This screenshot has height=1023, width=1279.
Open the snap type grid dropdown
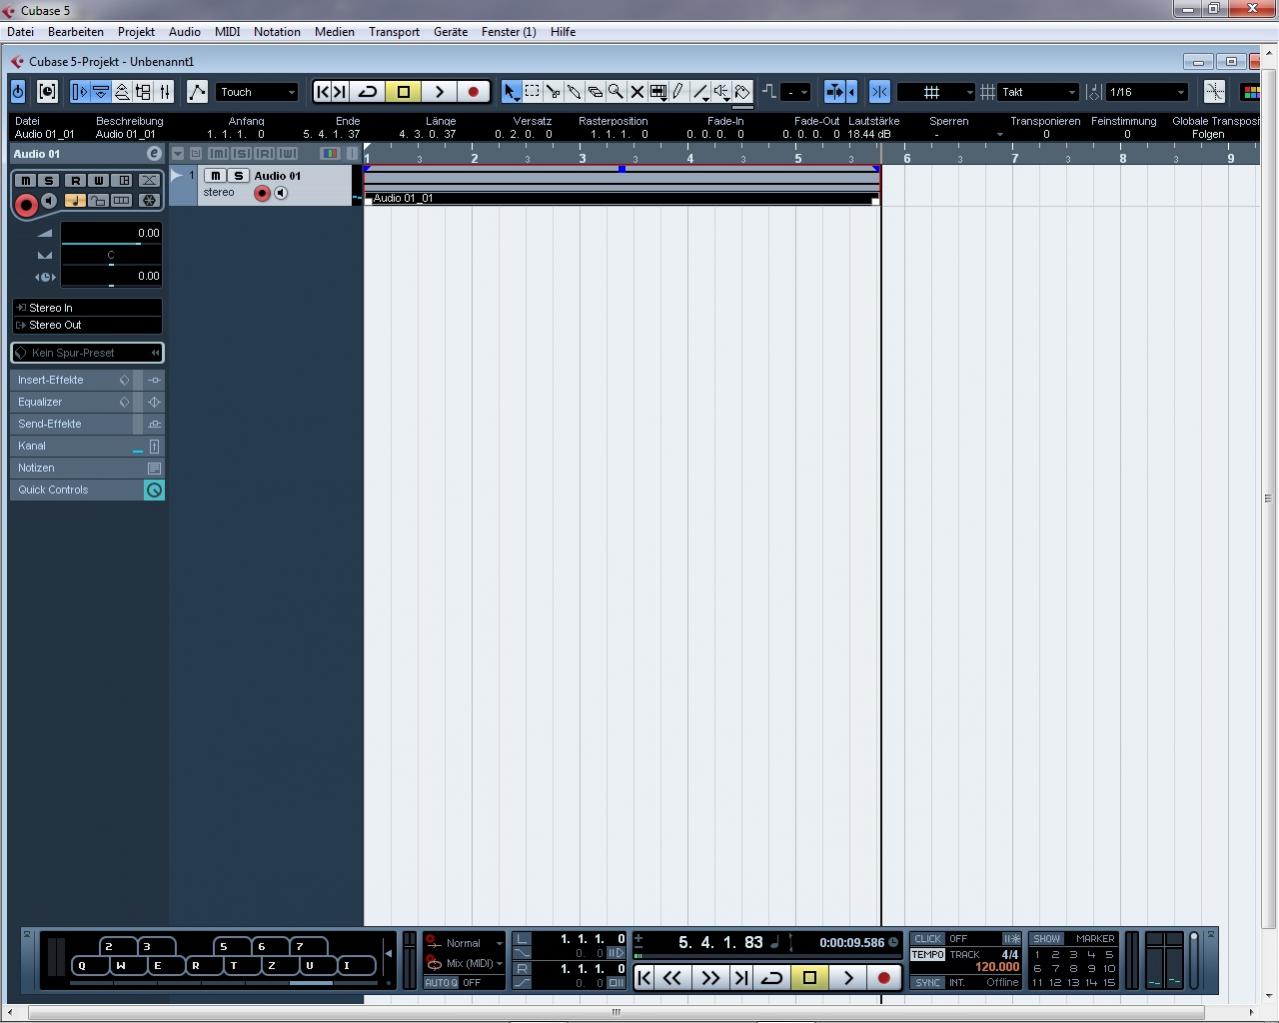[936, 92]
